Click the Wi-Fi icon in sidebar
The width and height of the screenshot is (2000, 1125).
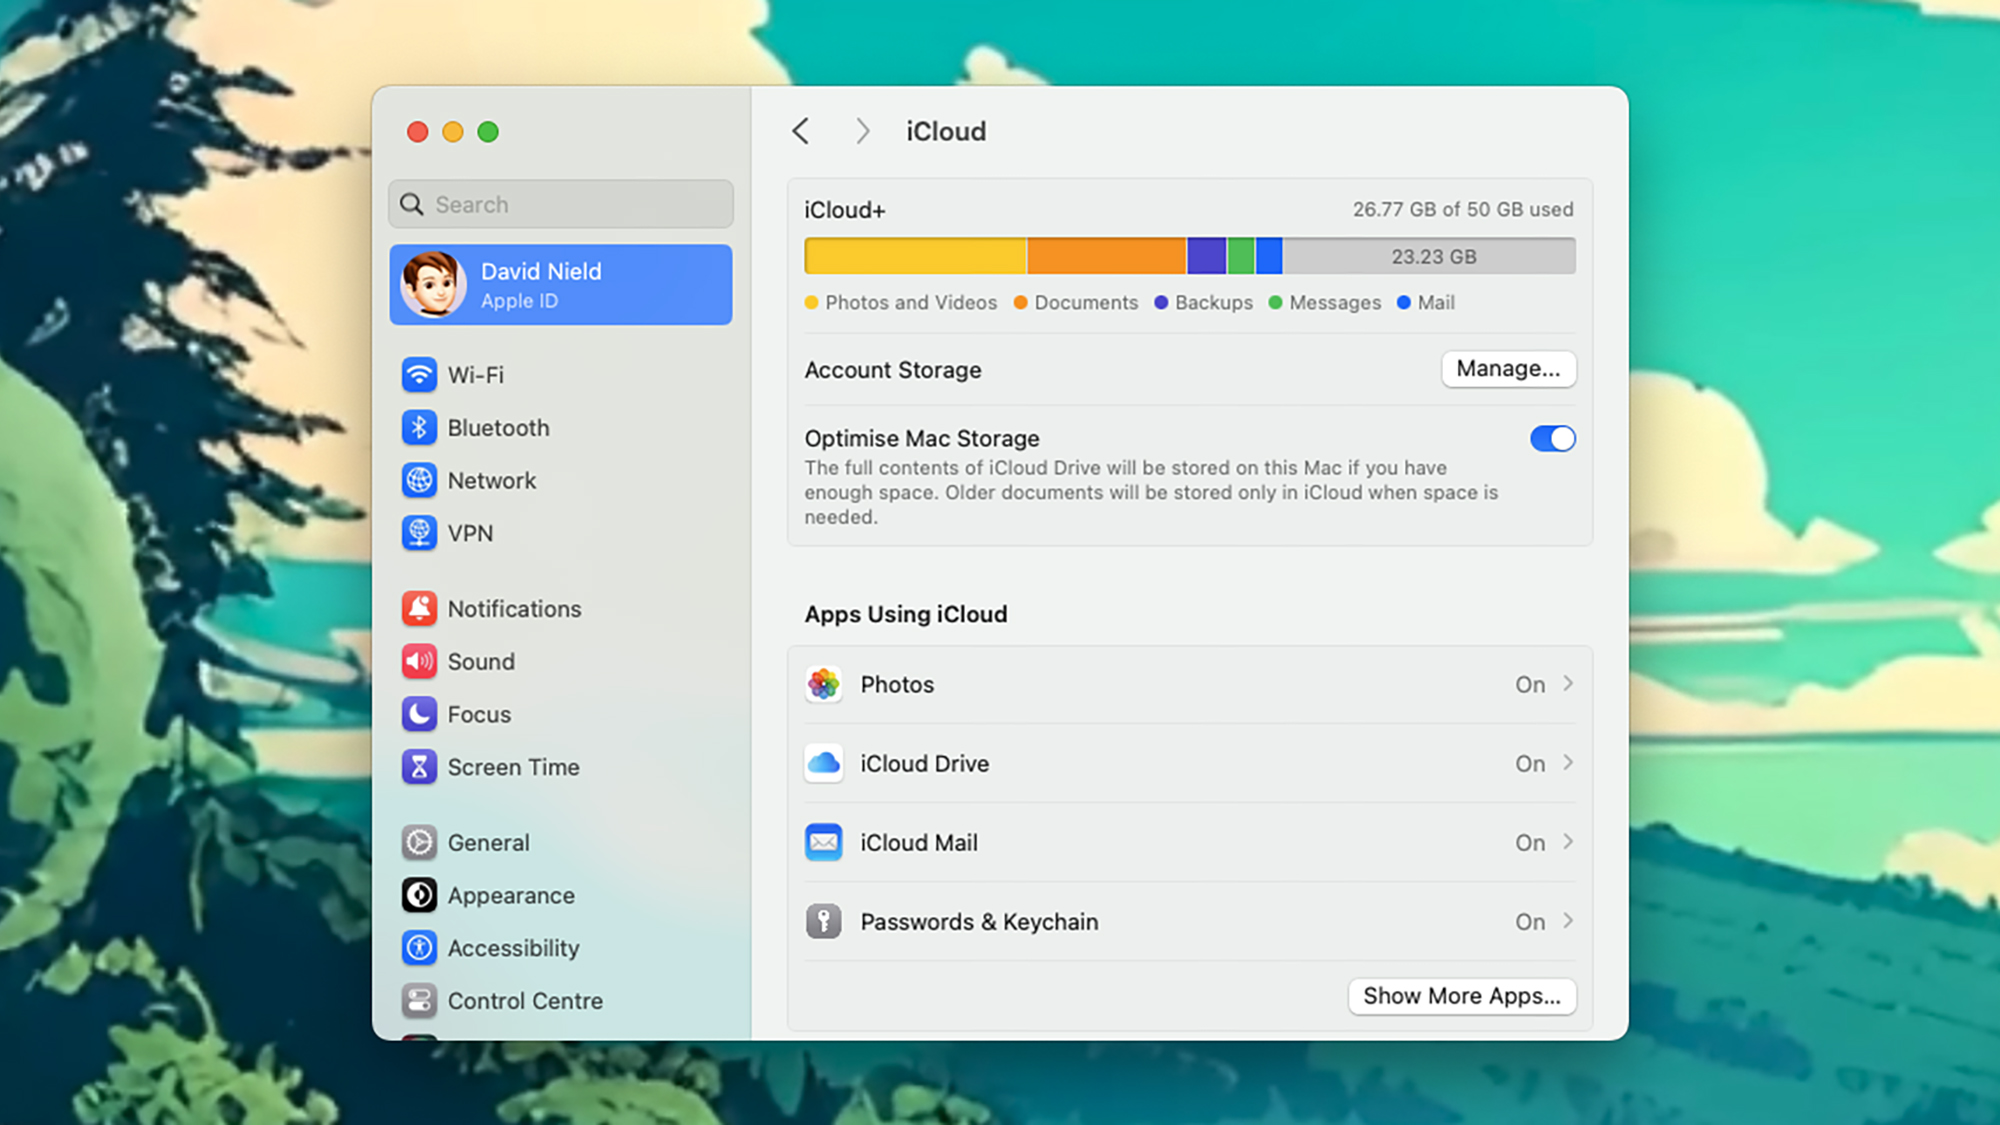coord(418,375)
